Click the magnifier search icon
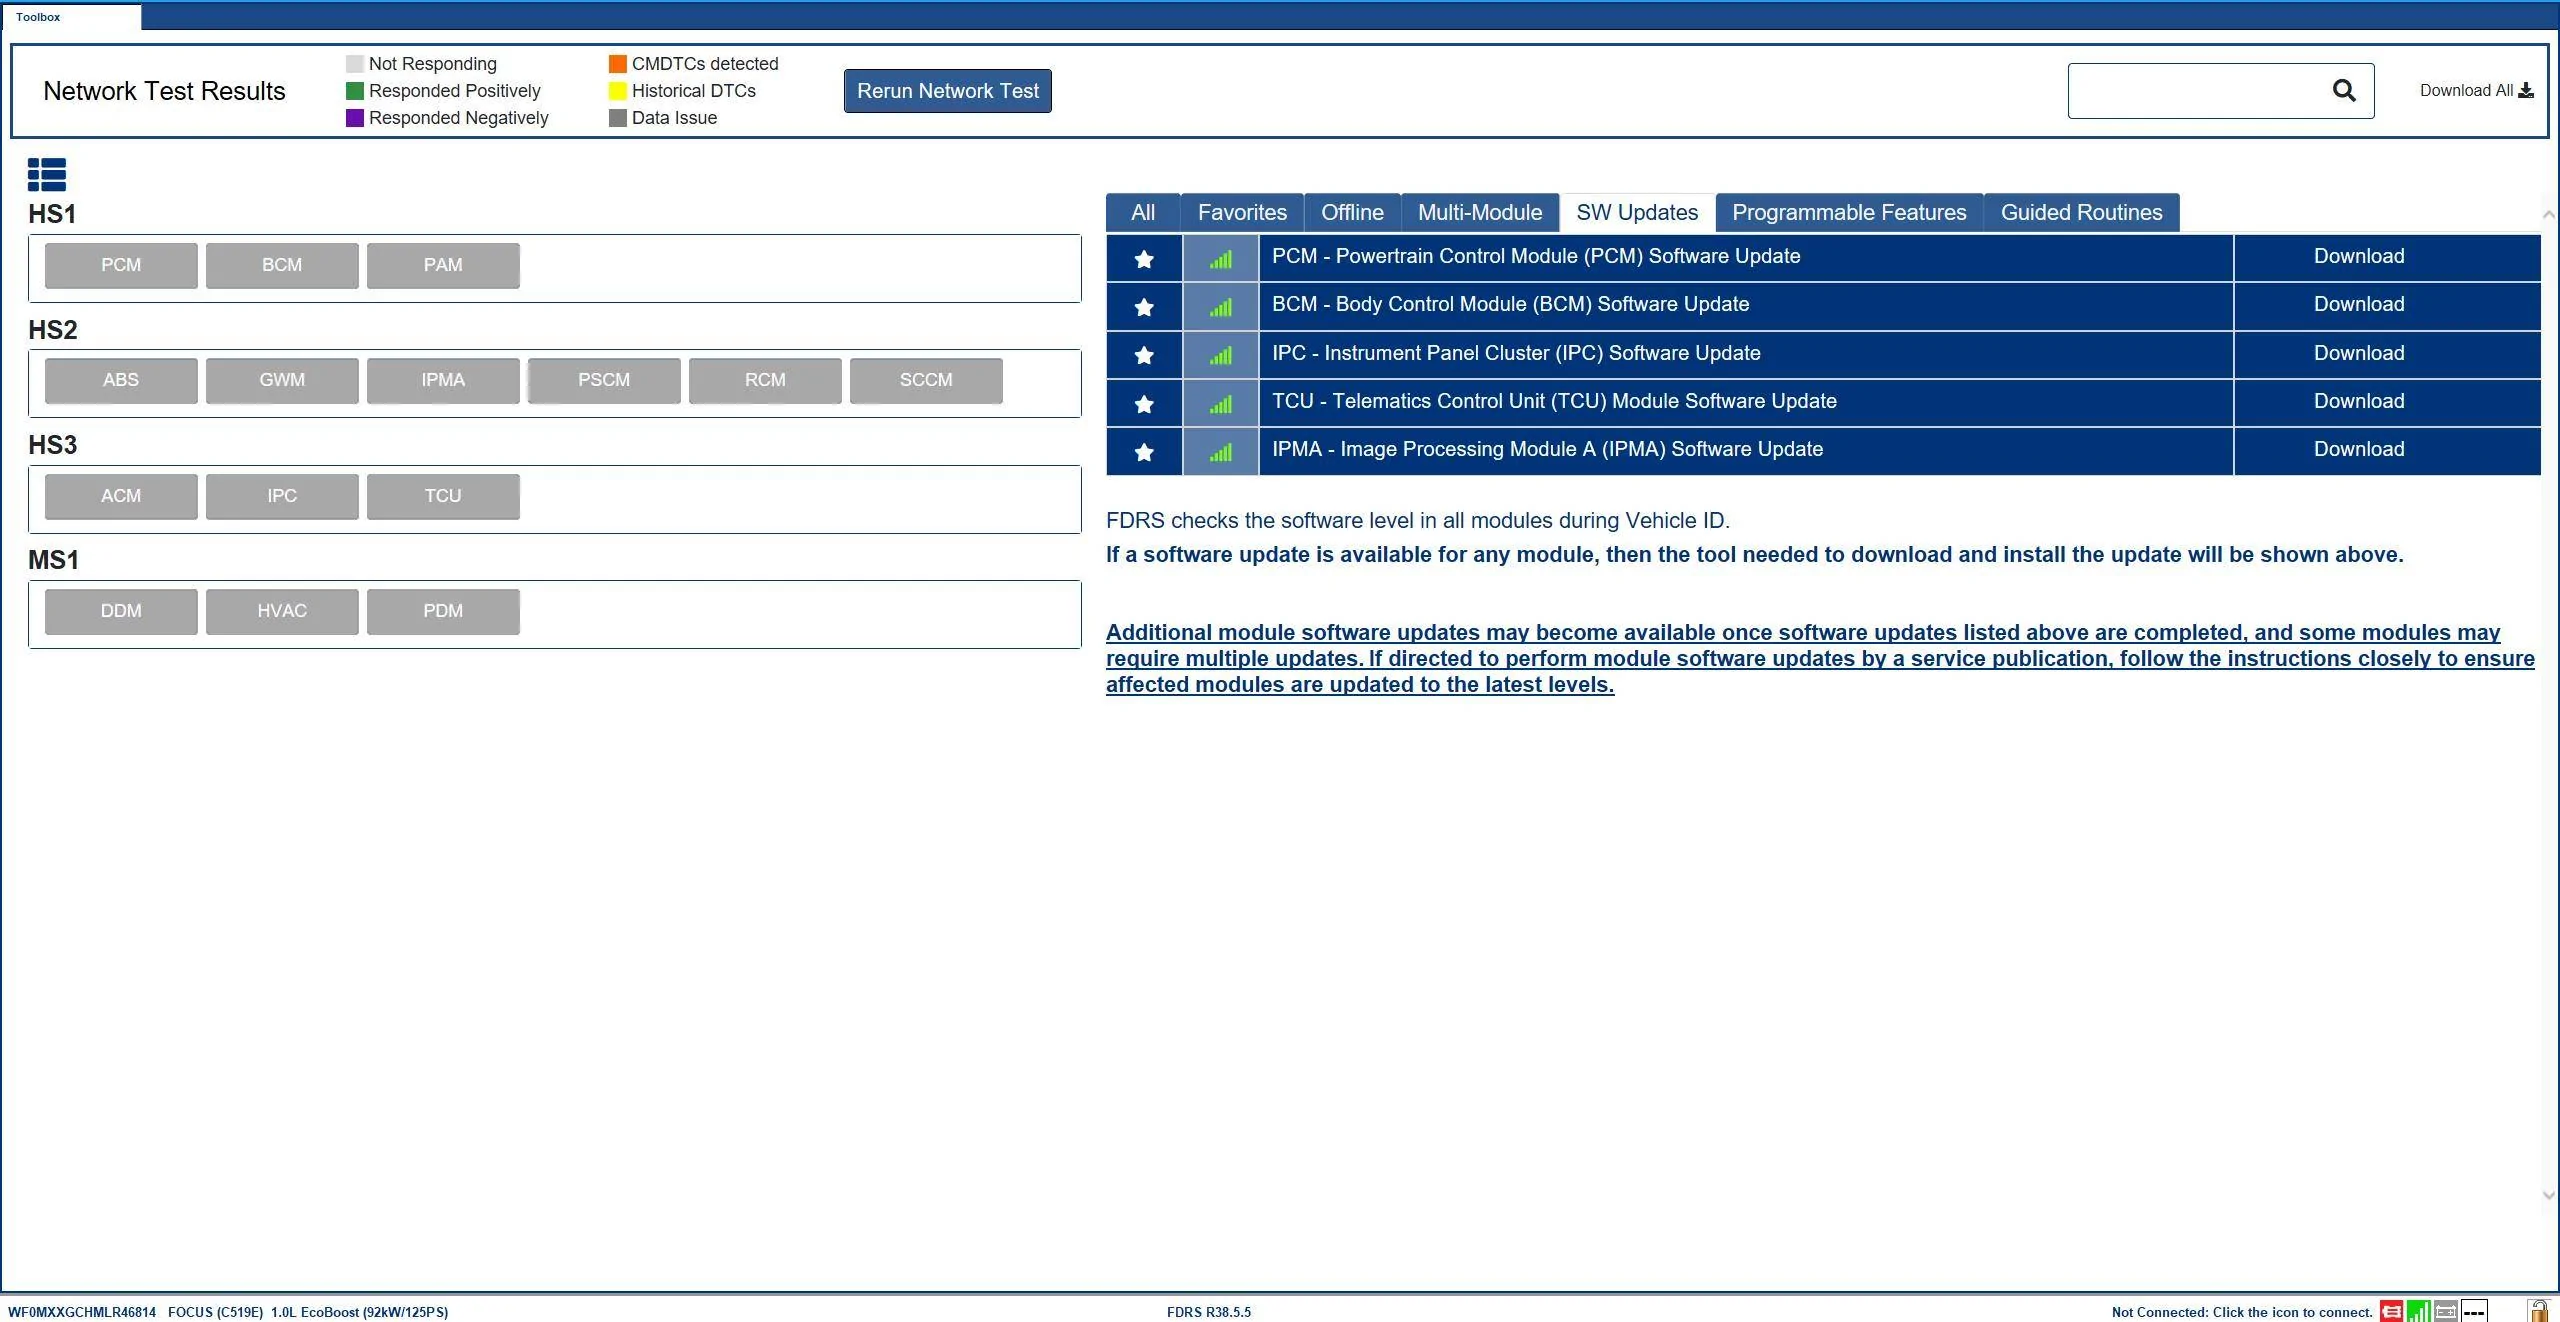This screenshot has width=2560, height=1322. point(2344,91)
